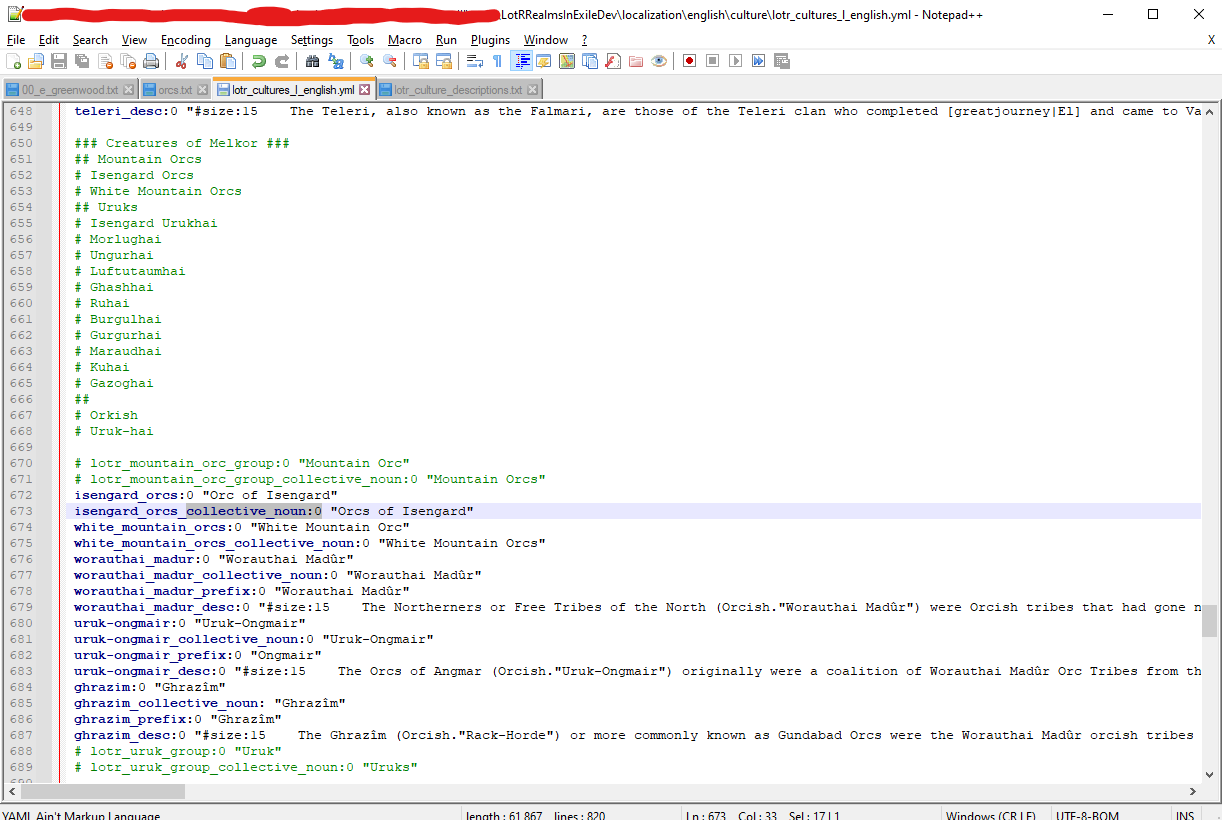Click the vertical scrollbar thumb
This screenshot has width=1222, height=820.
pyautogui.click(x=1209, y=620)
